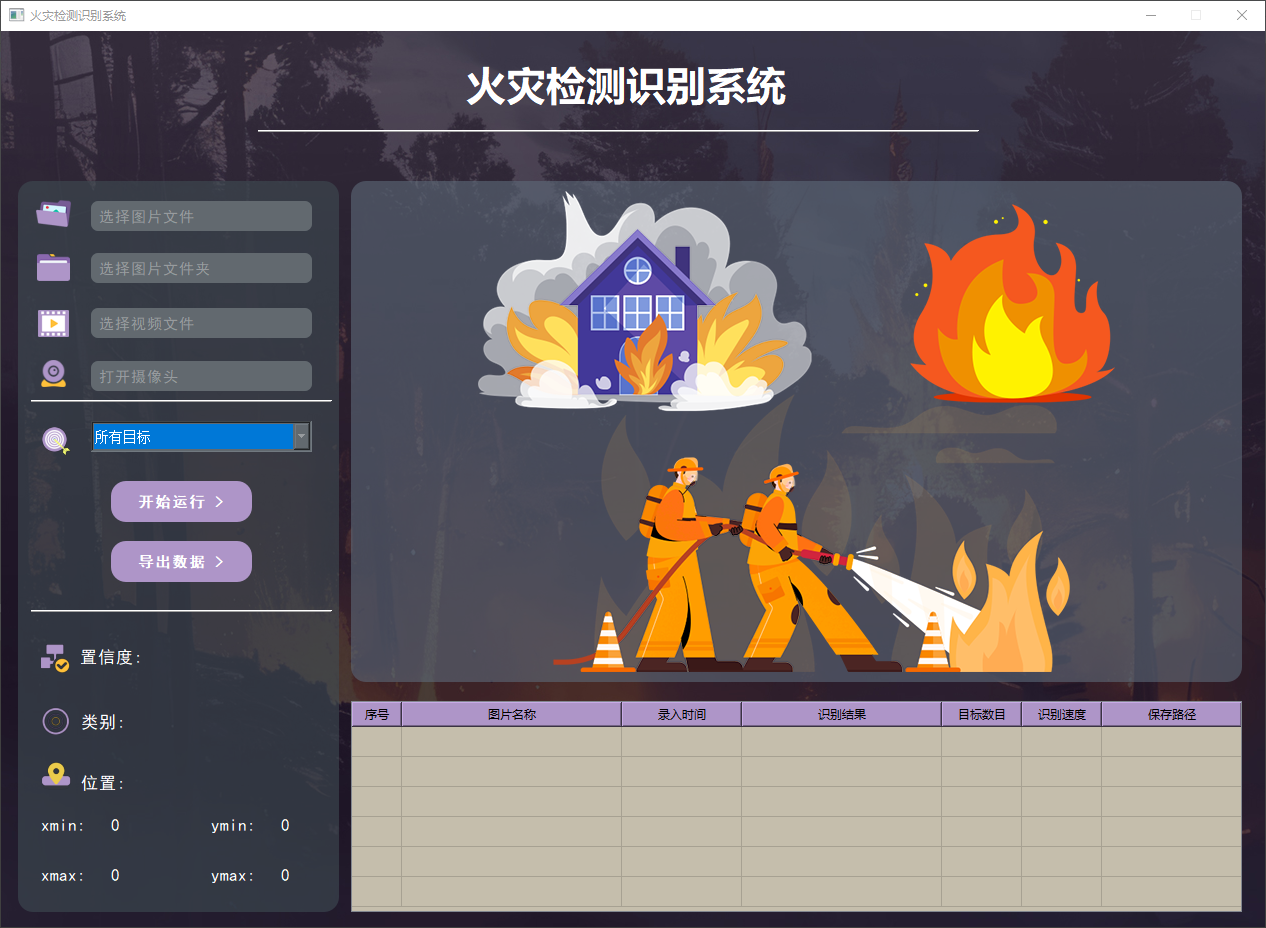Image resolution: width=1266 pixels, height=928 pixels.
Task: Click the 识别结果 column header
Action: click(841, 713)
